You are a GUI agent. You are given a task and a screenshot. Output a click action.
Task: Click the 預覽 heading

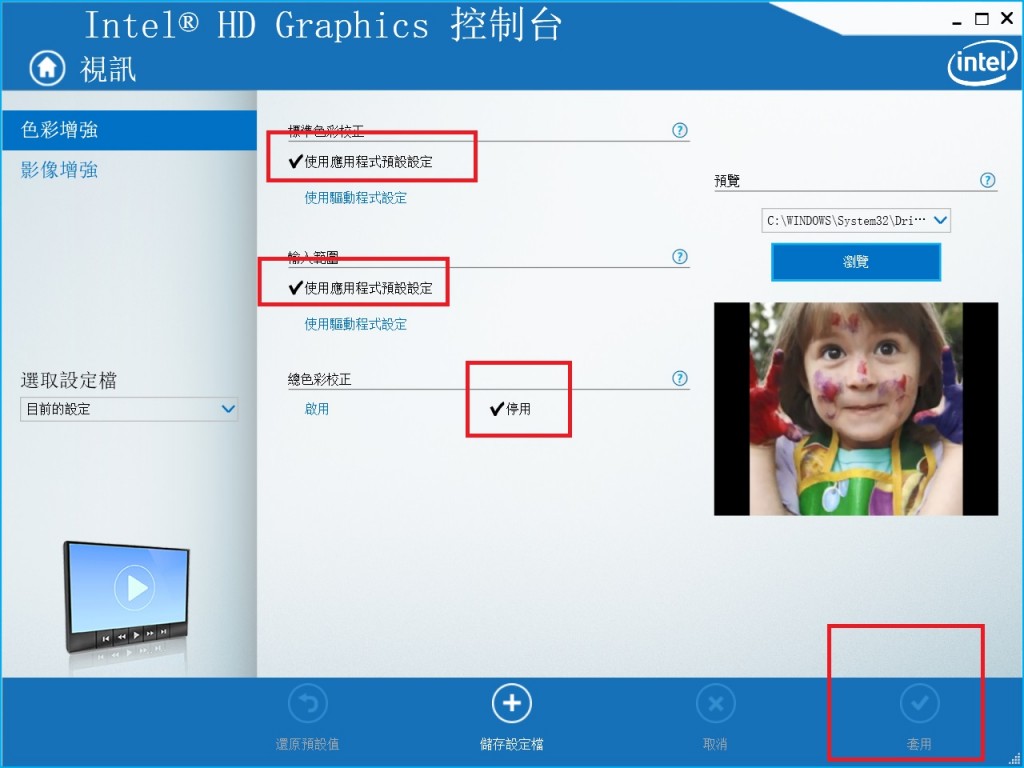(x=727, y=181)
